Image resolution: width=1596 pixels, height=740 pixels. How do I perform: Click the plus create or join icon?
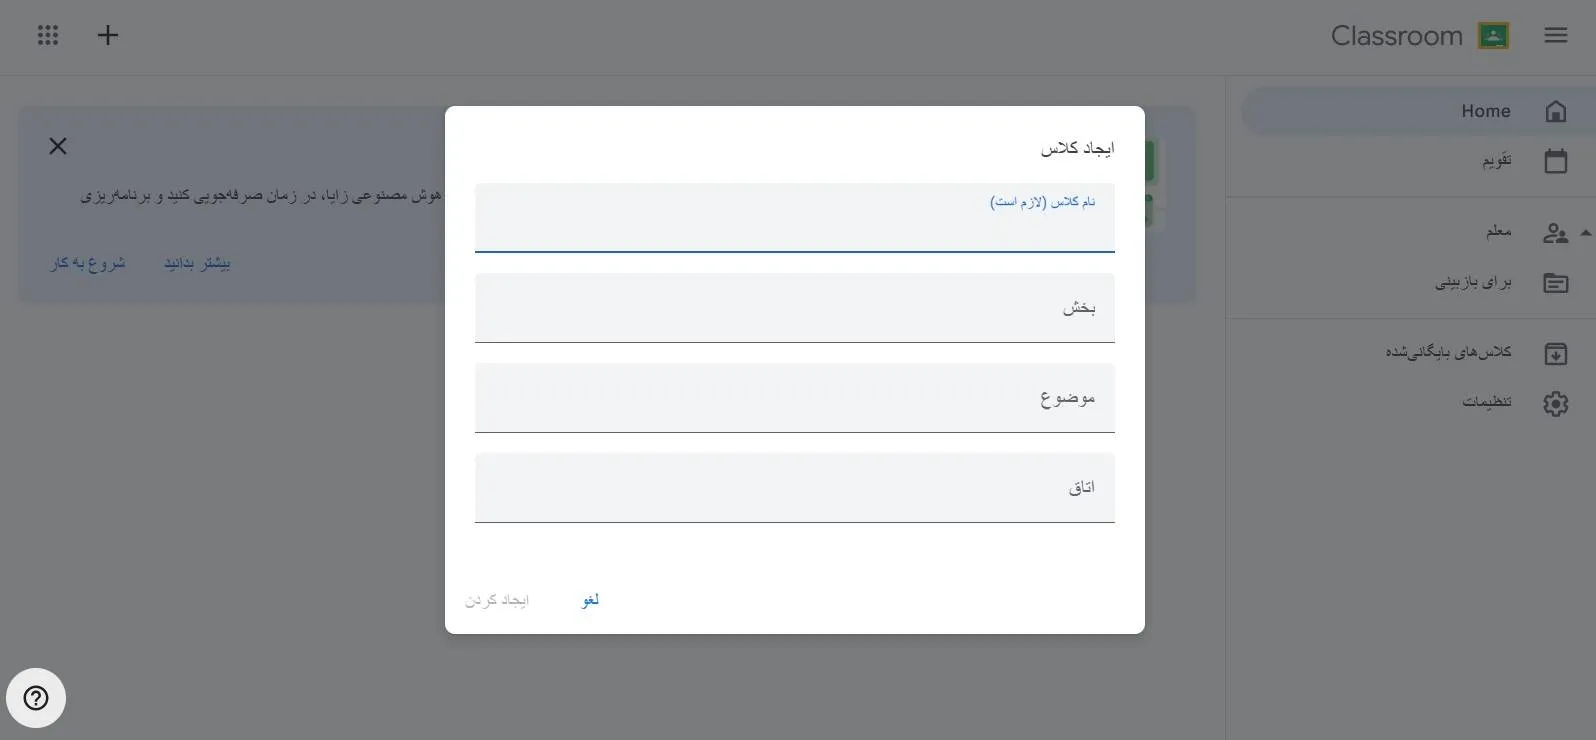coord(108,36)
